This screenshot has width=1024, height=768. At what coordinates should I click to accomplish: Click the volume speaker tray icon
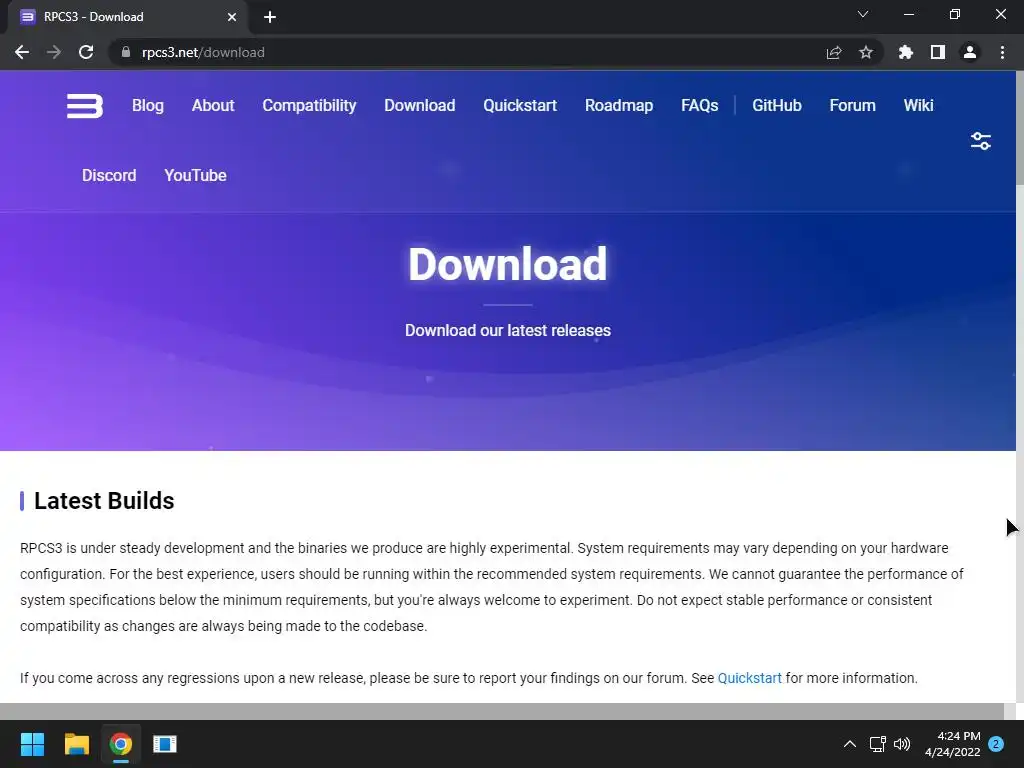[902, 744]
